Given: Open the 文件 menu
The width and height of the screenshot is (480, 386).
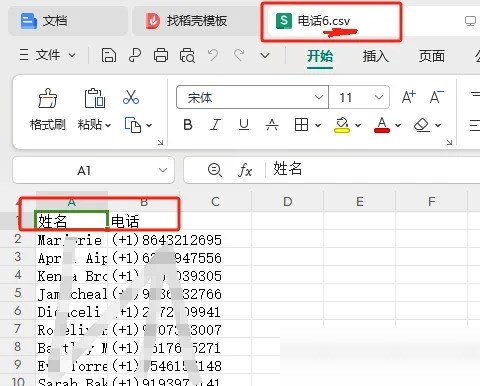Looking at the screenshot, I should click(47, 55).
